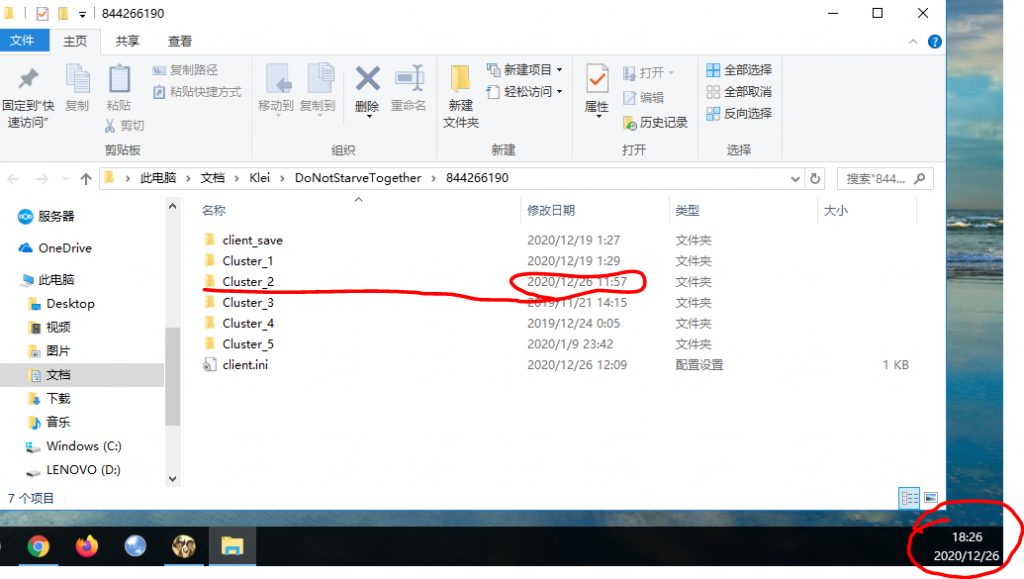Click the Copy icon in ribbon
This screenshot has height=579, width=1024.
[77, 80]
